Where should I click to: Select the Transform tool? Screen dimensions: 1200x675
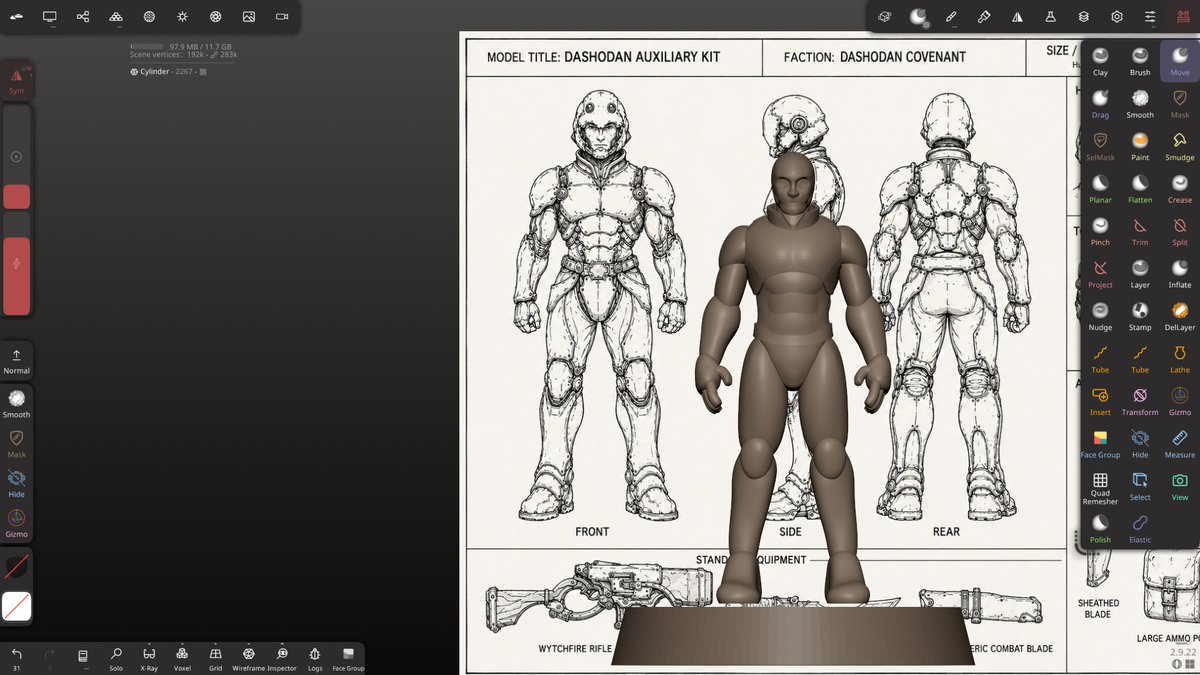click(x=1140, y=402)
